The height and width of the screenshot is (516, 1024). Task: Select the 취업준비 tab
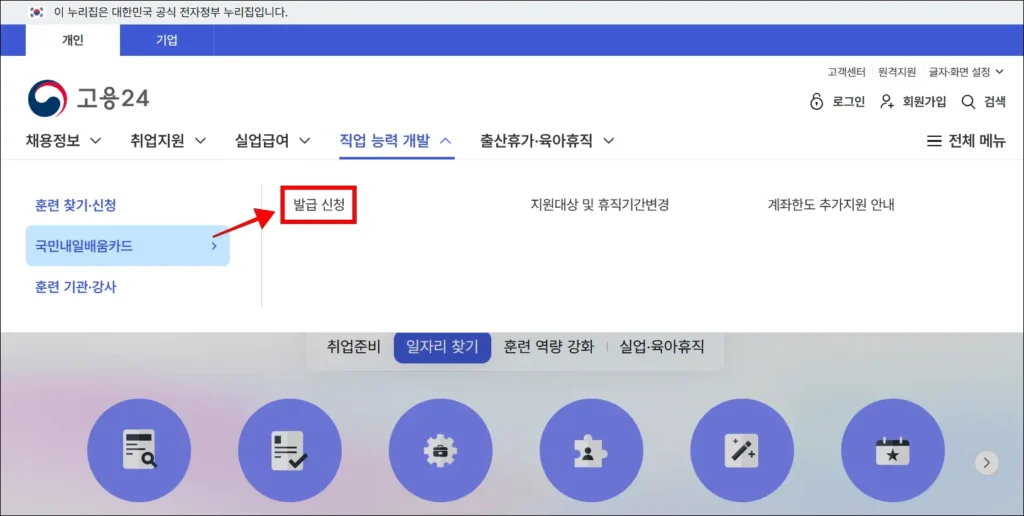point(353,346)
